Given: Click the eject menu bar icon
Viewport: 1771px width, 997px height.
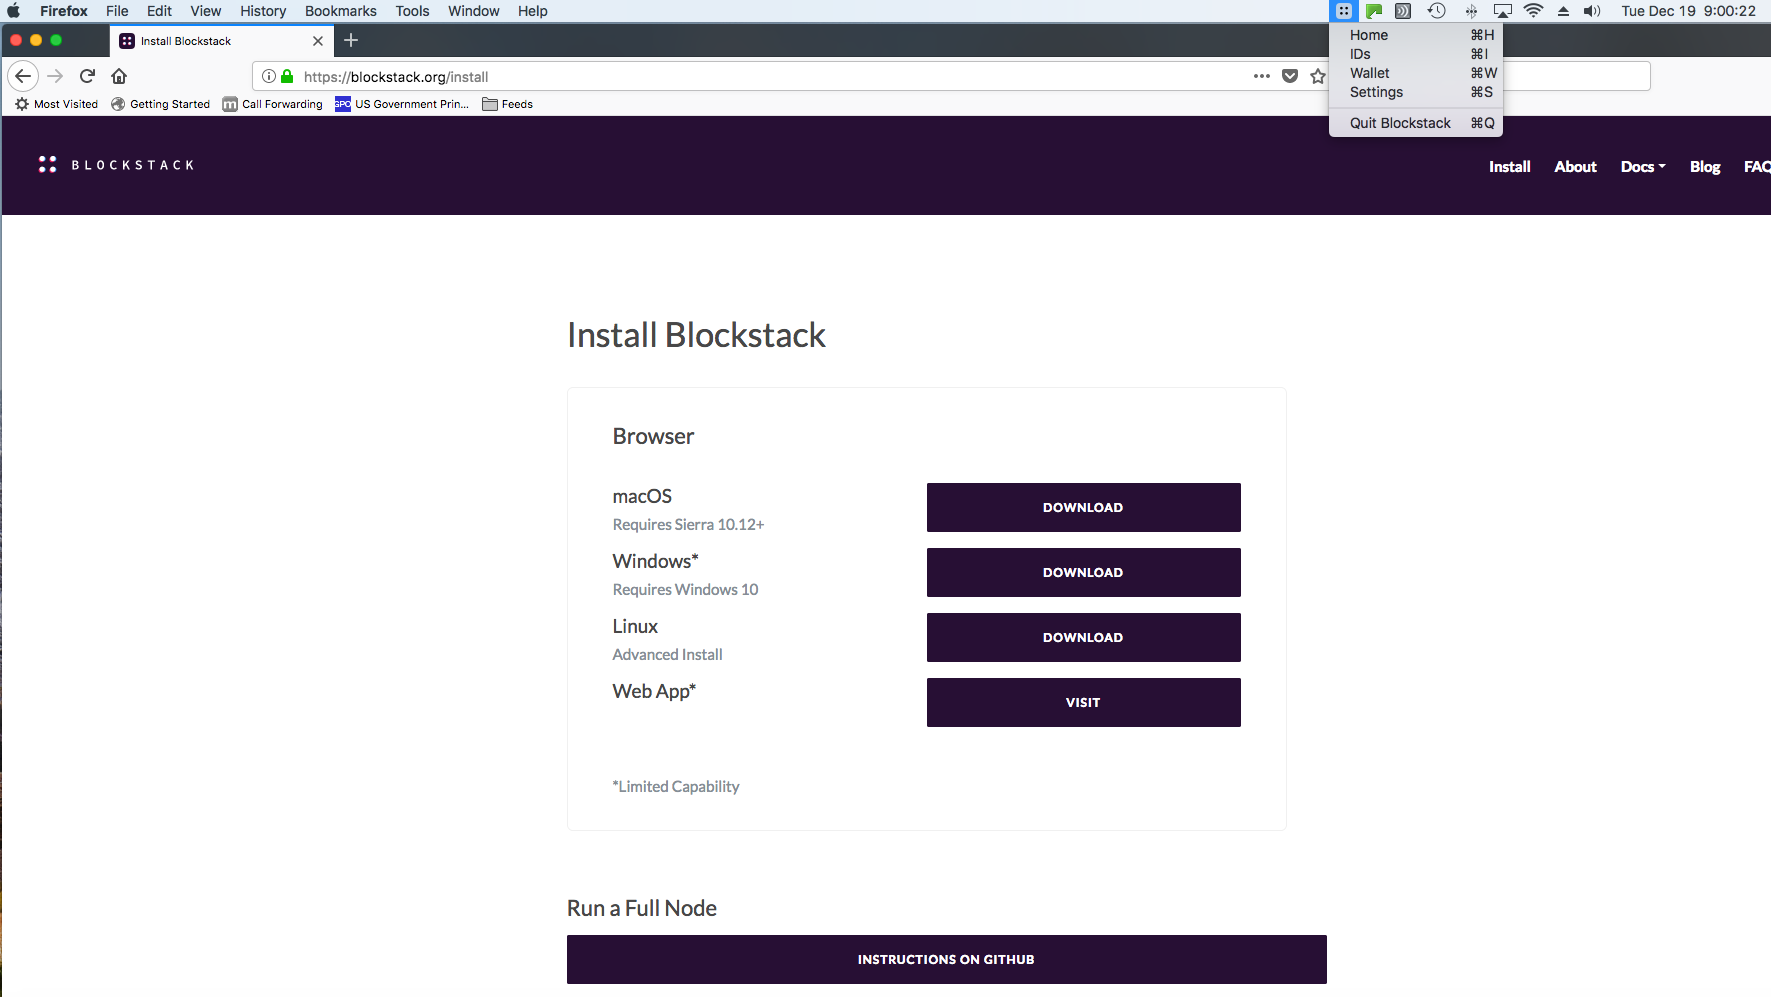Looking at the screenshot, I should click(x=1563, y=11).
